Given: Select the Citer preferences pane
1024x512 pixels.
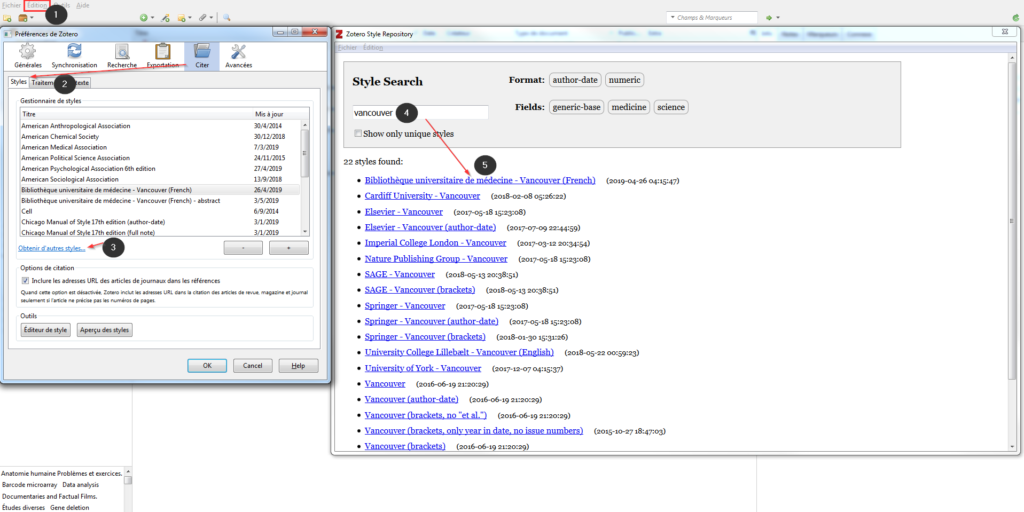Looking at the screenshot, I should [202, 56].
